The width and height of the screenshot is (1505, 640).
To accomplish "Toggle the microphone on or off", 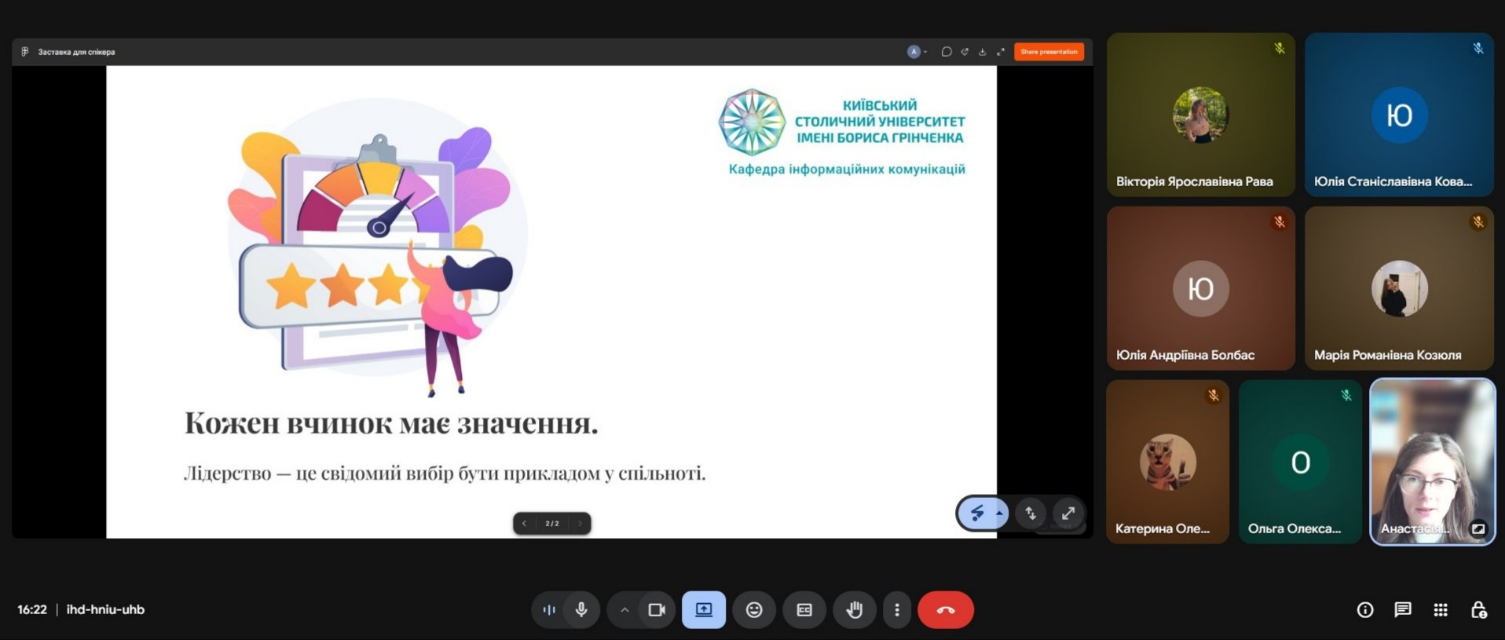I will [x=581, y=610].
